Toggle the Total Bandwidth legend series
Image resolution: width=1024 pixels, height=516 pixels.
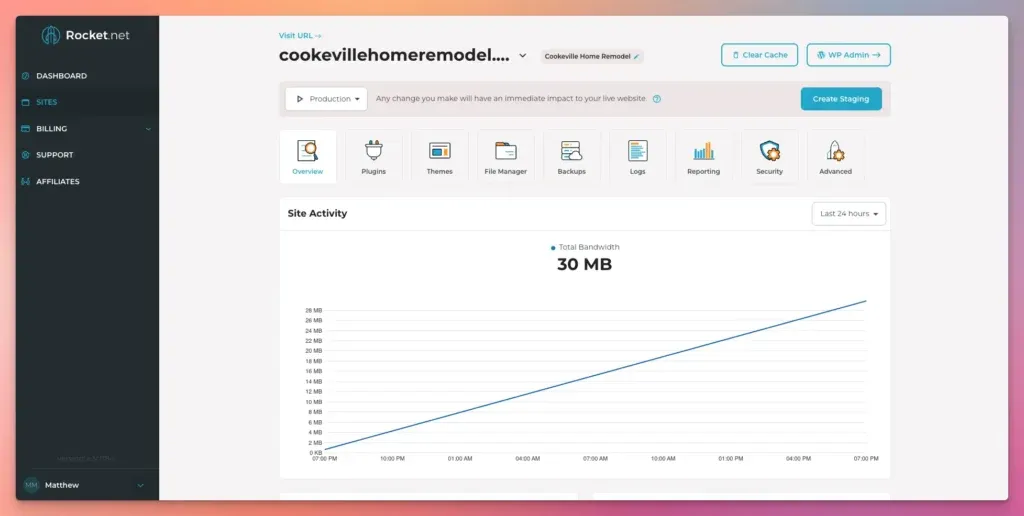[x=585, y=247]
